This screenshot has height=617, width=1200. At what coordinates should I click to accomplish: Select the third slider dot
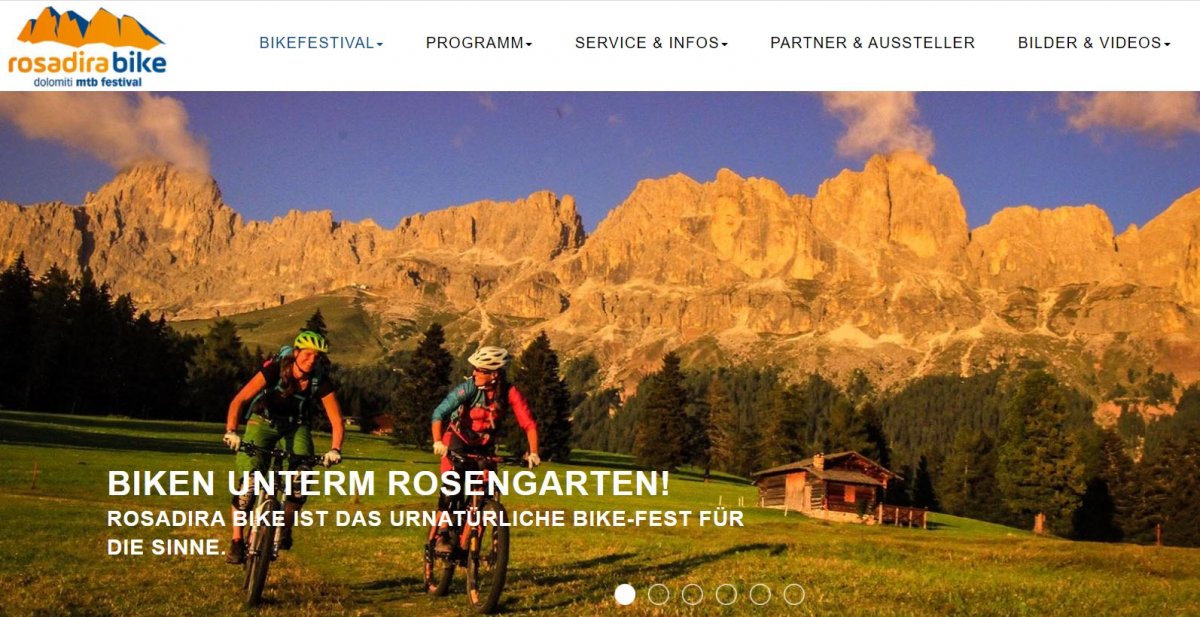692,594
